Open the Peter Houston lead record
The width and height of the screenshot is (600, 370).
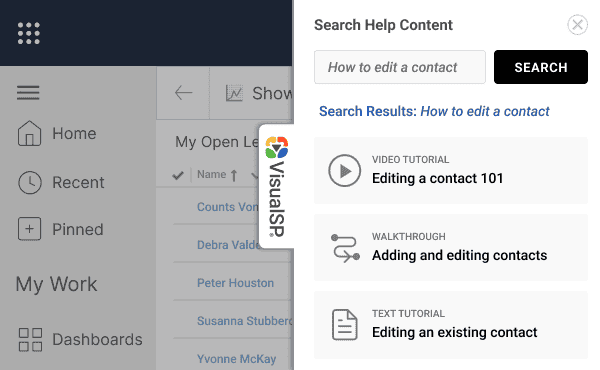click(x=235, y=283)
